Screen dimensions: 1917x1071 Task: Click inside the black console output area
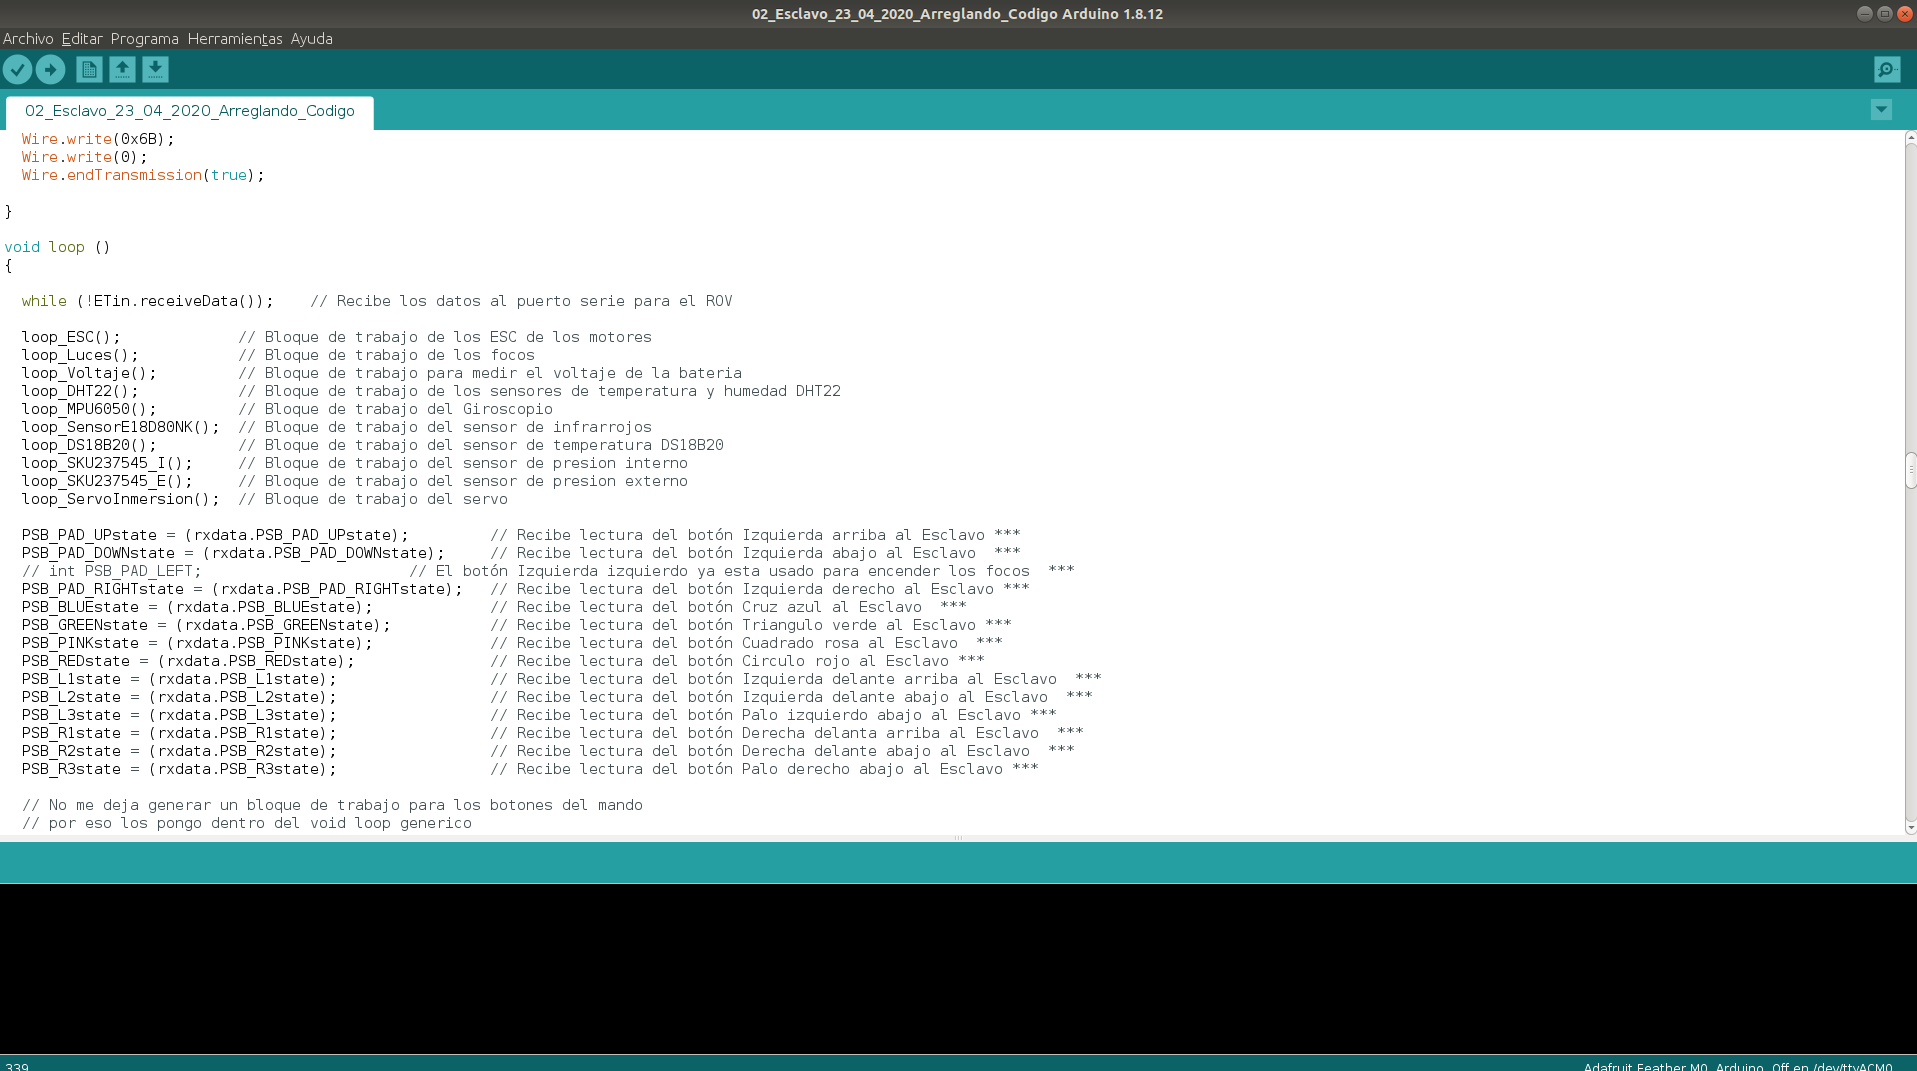(x=958, y=968)
